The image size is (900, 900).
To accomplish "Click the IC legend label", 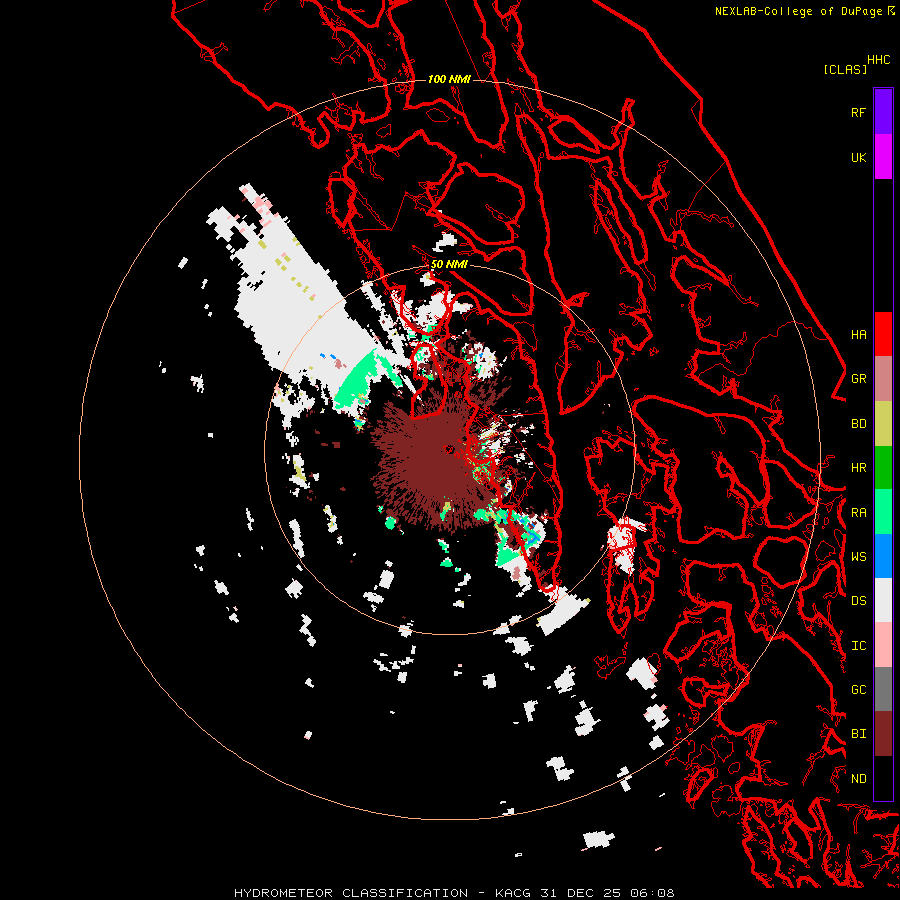I will (x=858, y=646).
